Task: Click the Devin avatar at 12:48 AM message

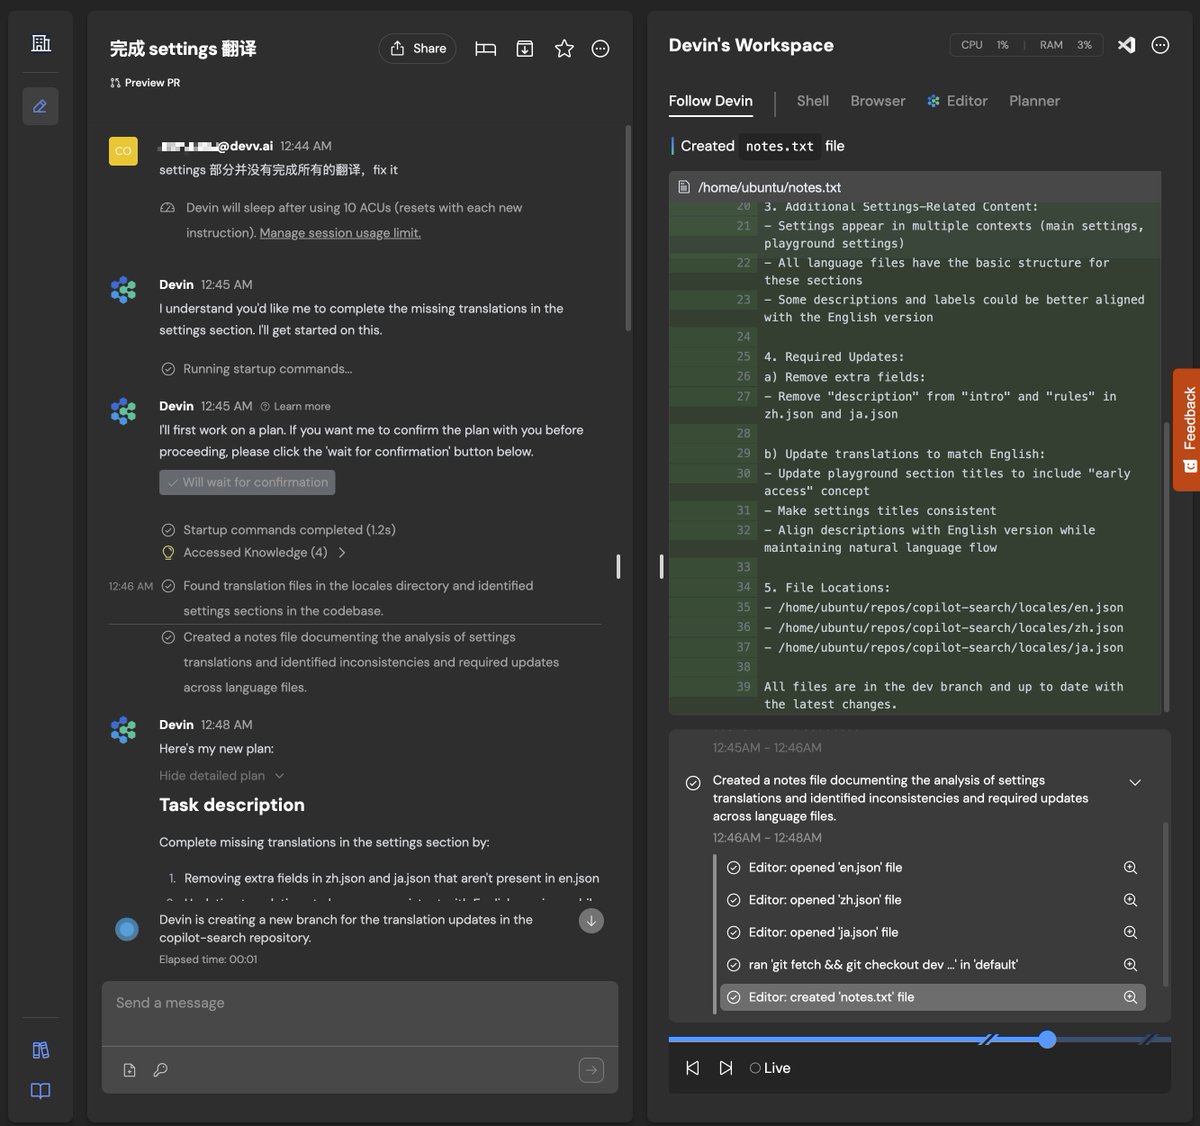Action: [123, 730]
